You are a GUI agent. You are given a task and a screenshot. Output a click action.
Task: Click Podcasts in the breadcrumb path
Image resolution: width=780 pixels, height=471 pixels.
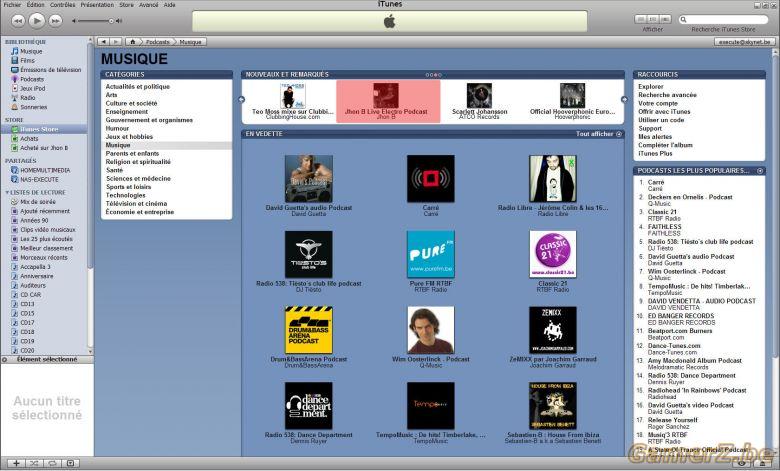click(157, 42)
